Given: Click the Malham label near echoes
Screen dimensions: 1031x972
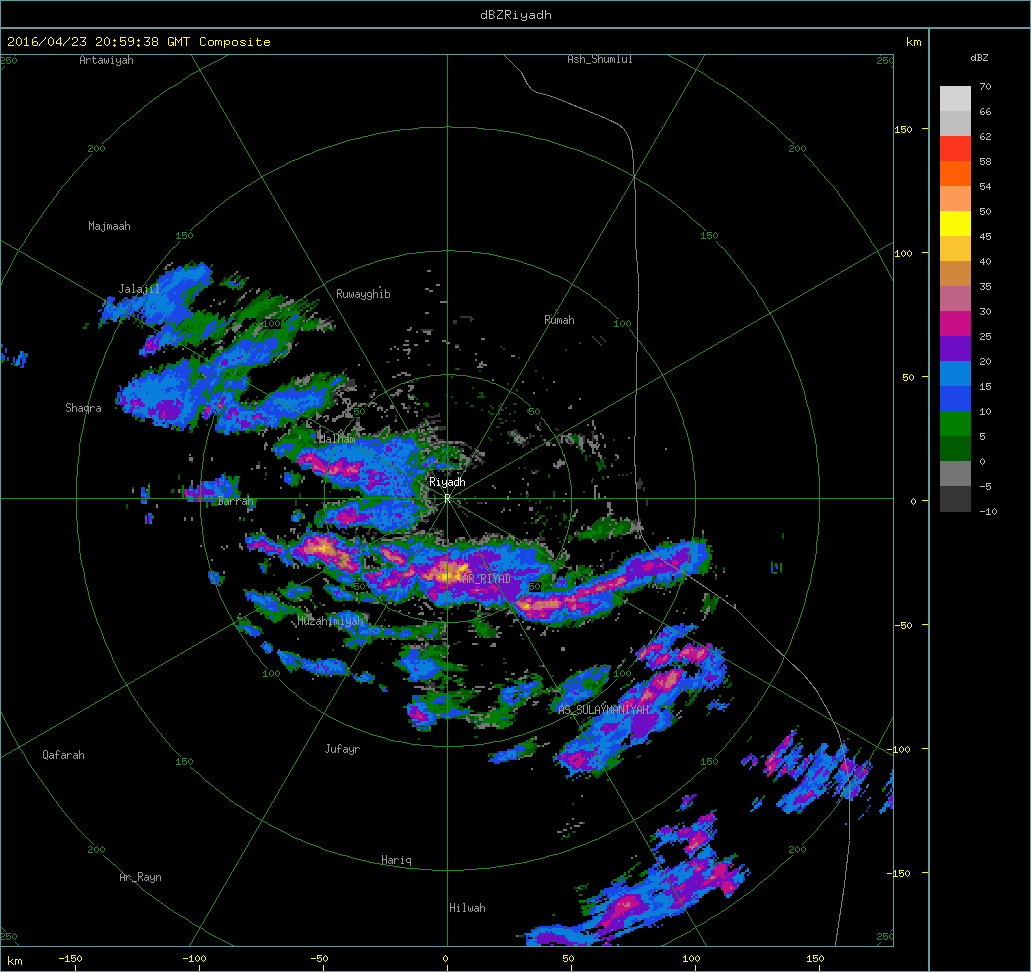Looking at the screenshot, I should pyautogui.click(x=337, y=438).
